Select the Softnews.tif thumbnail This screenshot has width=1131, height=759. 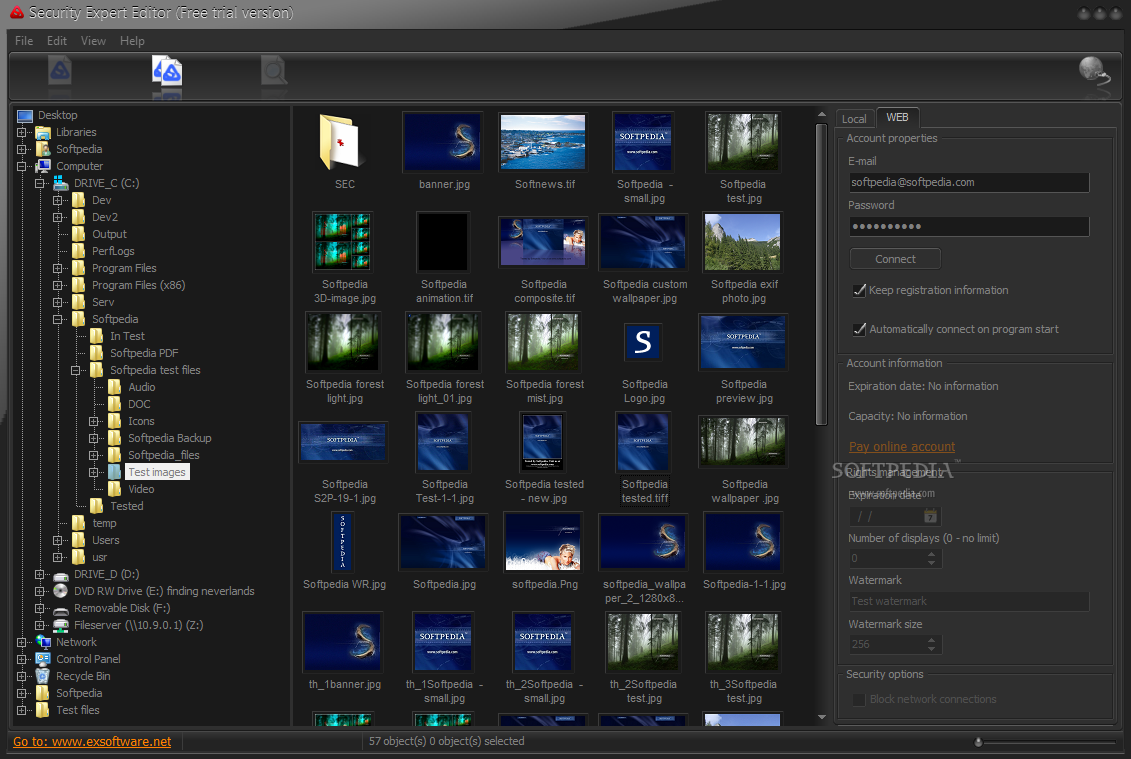pos(542,141)
